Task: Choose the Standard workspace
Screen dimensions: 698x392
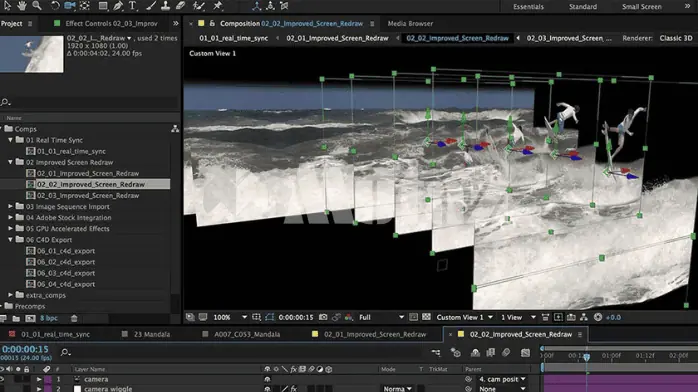Action: coord(583,7)
